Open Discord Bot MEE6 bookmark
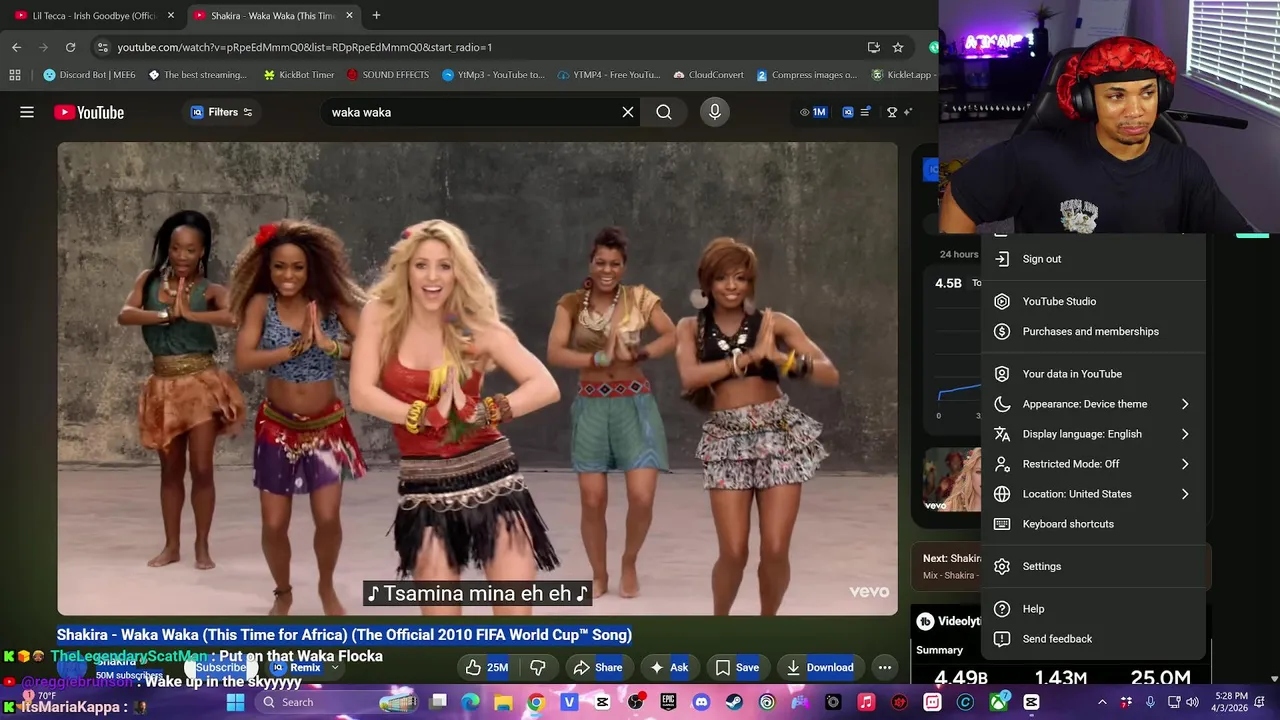The height and width of the screenshot is (720, 1280). point(89,75)
